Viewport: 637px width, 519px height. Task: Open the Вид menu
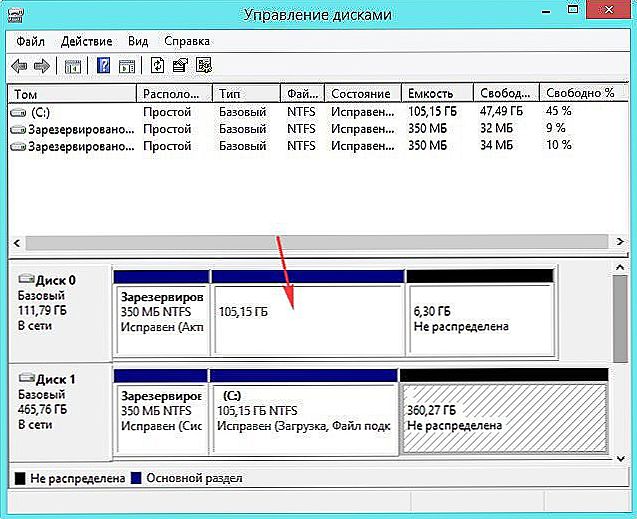pos(138,41)
